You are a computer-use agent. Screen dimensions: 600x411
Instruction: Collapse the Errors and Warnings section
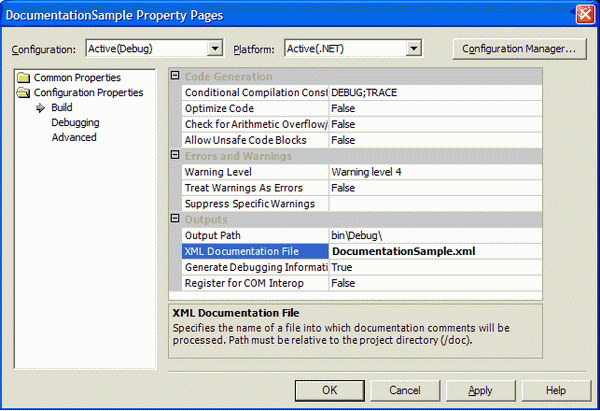pos(176,156)
